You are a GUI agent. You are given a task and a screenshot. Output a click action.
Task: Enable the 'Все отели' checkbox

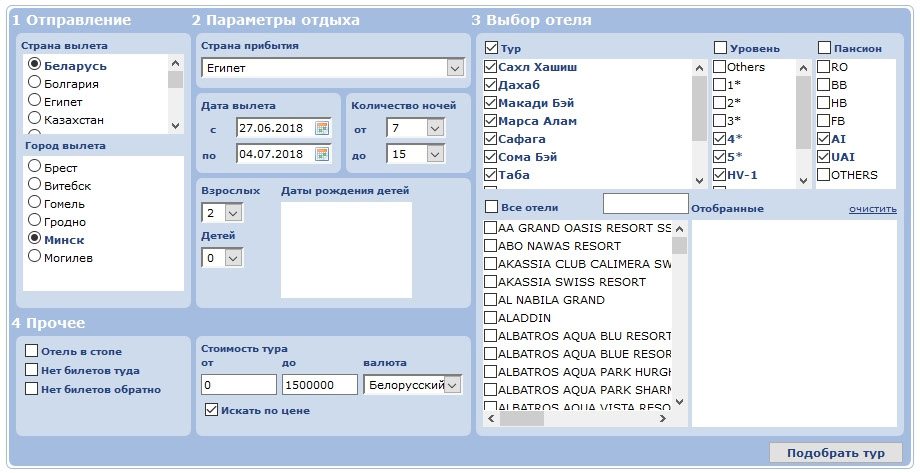pos(491,207)
